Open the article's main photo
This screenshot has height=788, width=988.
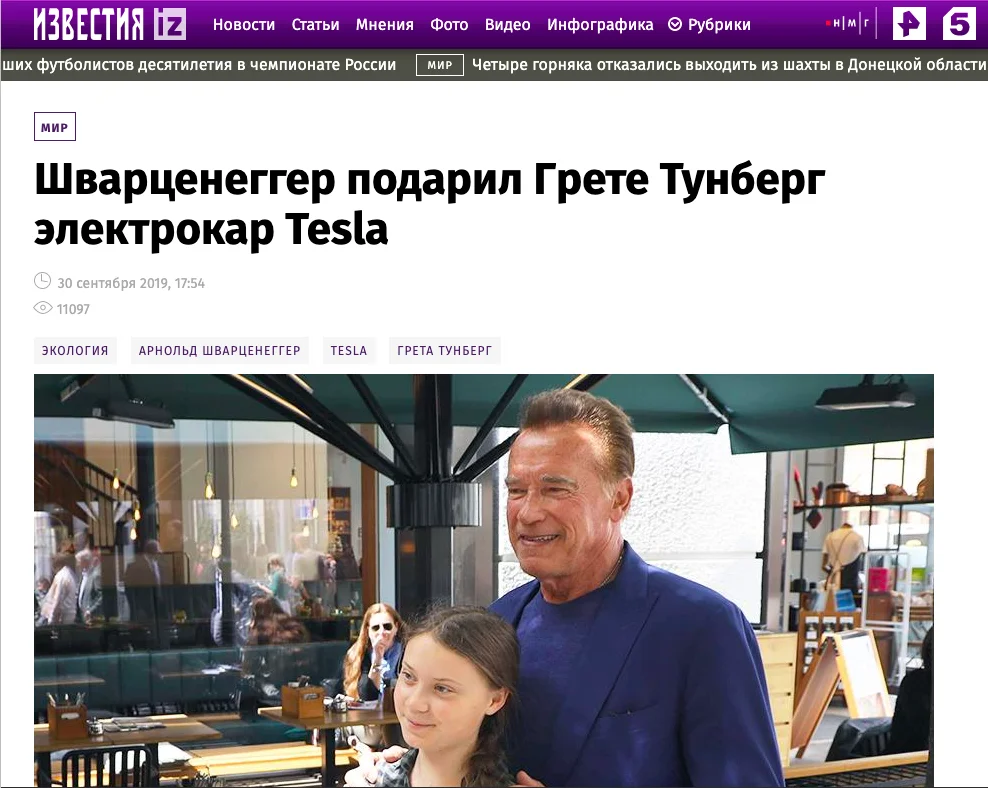tap(484, 580)
